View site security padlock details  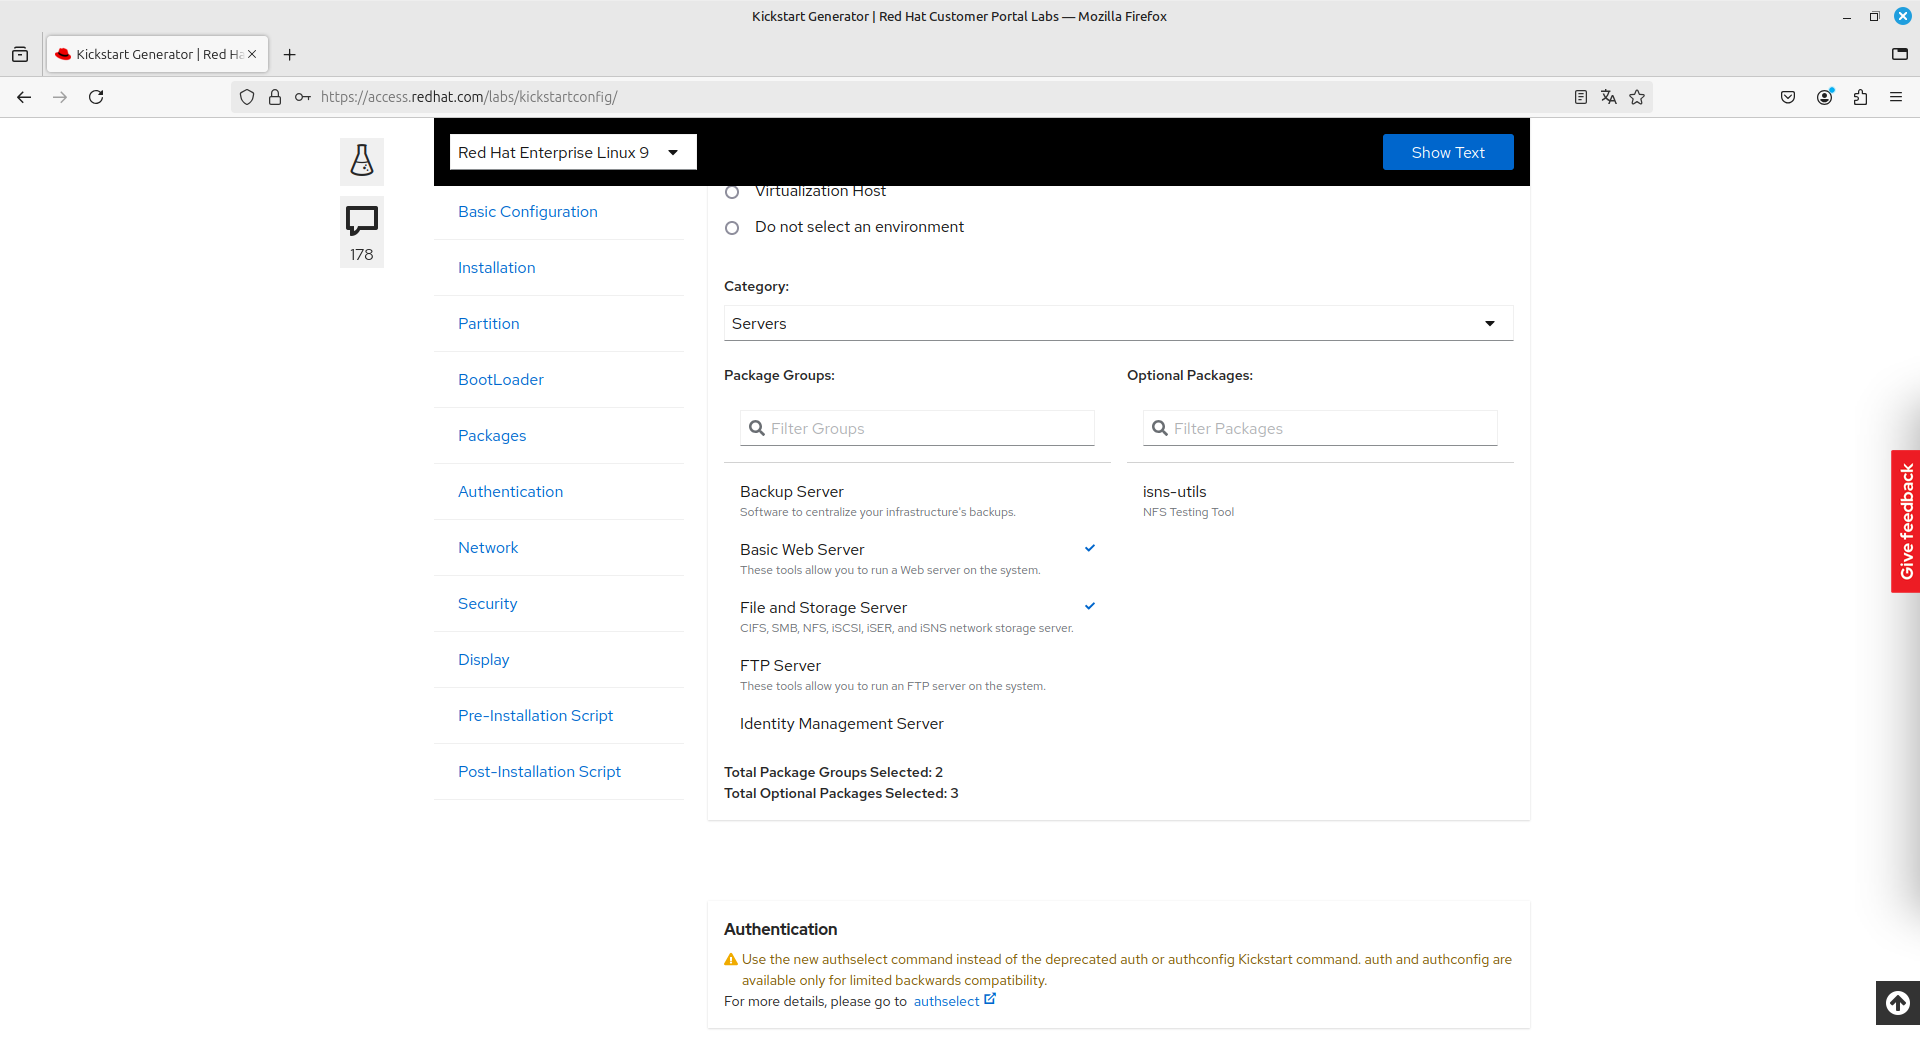click(275, 97)
